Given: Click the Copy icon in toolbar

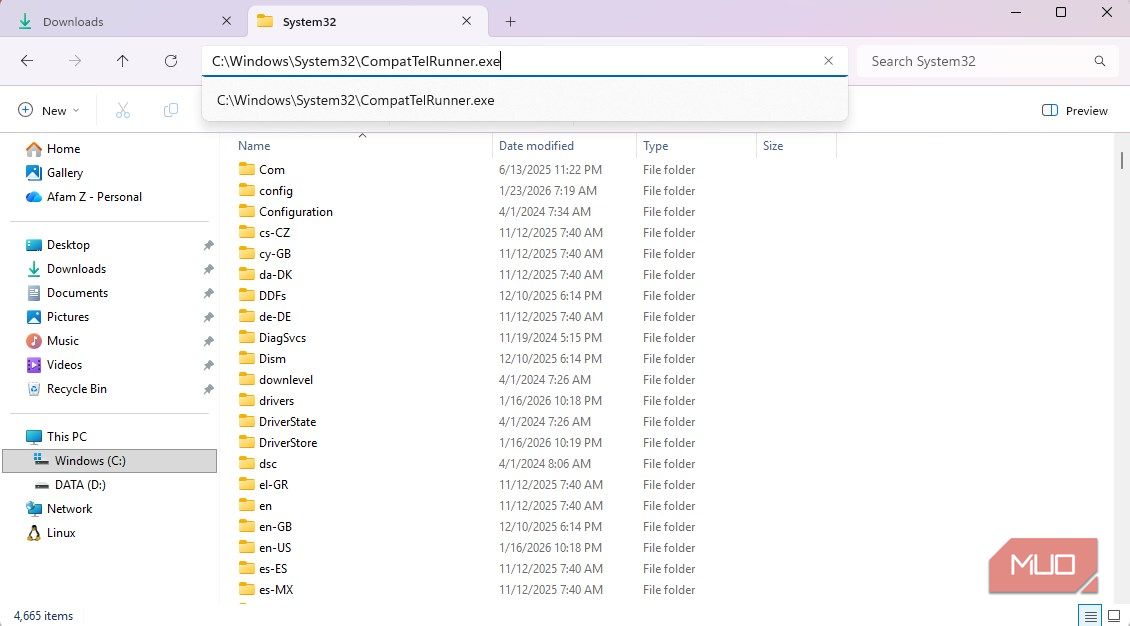Looking at the screenshot, I should 171,110.
